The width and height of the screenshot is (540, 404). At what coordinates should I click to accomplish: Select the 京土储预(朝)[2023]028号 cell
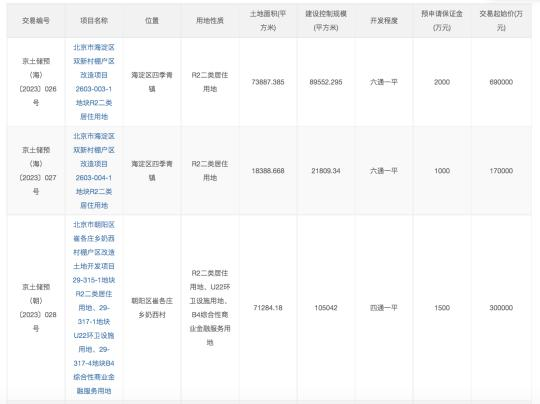coord(36,308)
